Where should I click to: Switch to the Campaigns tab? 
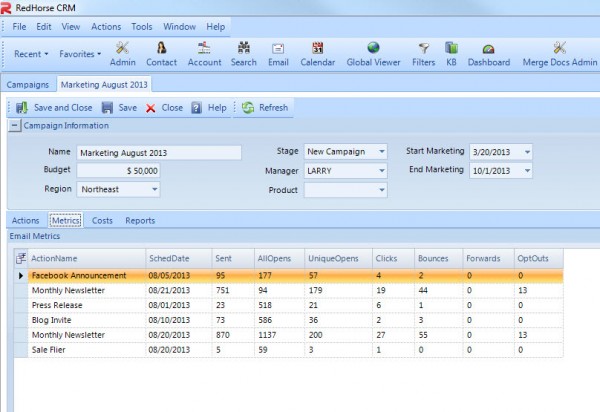[x=28, y=85]
